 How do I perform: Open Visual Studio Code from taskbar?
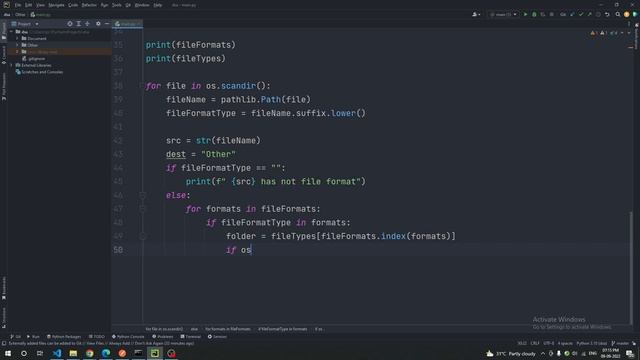coord(57,353)
